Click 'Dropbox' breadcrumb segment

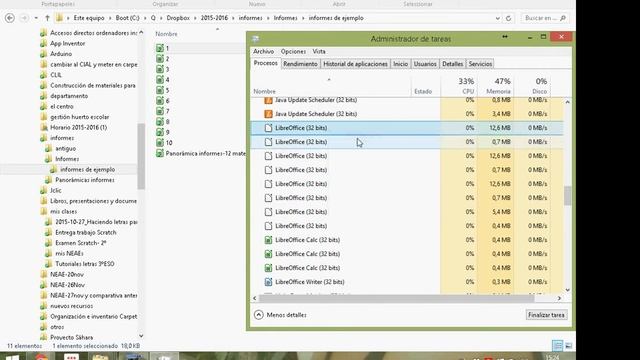178,18
